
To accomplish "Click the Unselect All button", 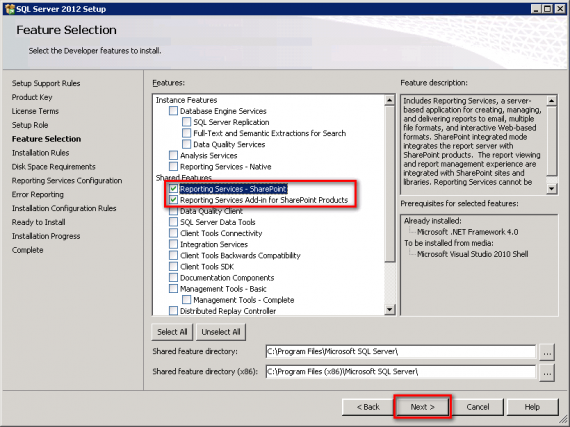I will 221,332.
